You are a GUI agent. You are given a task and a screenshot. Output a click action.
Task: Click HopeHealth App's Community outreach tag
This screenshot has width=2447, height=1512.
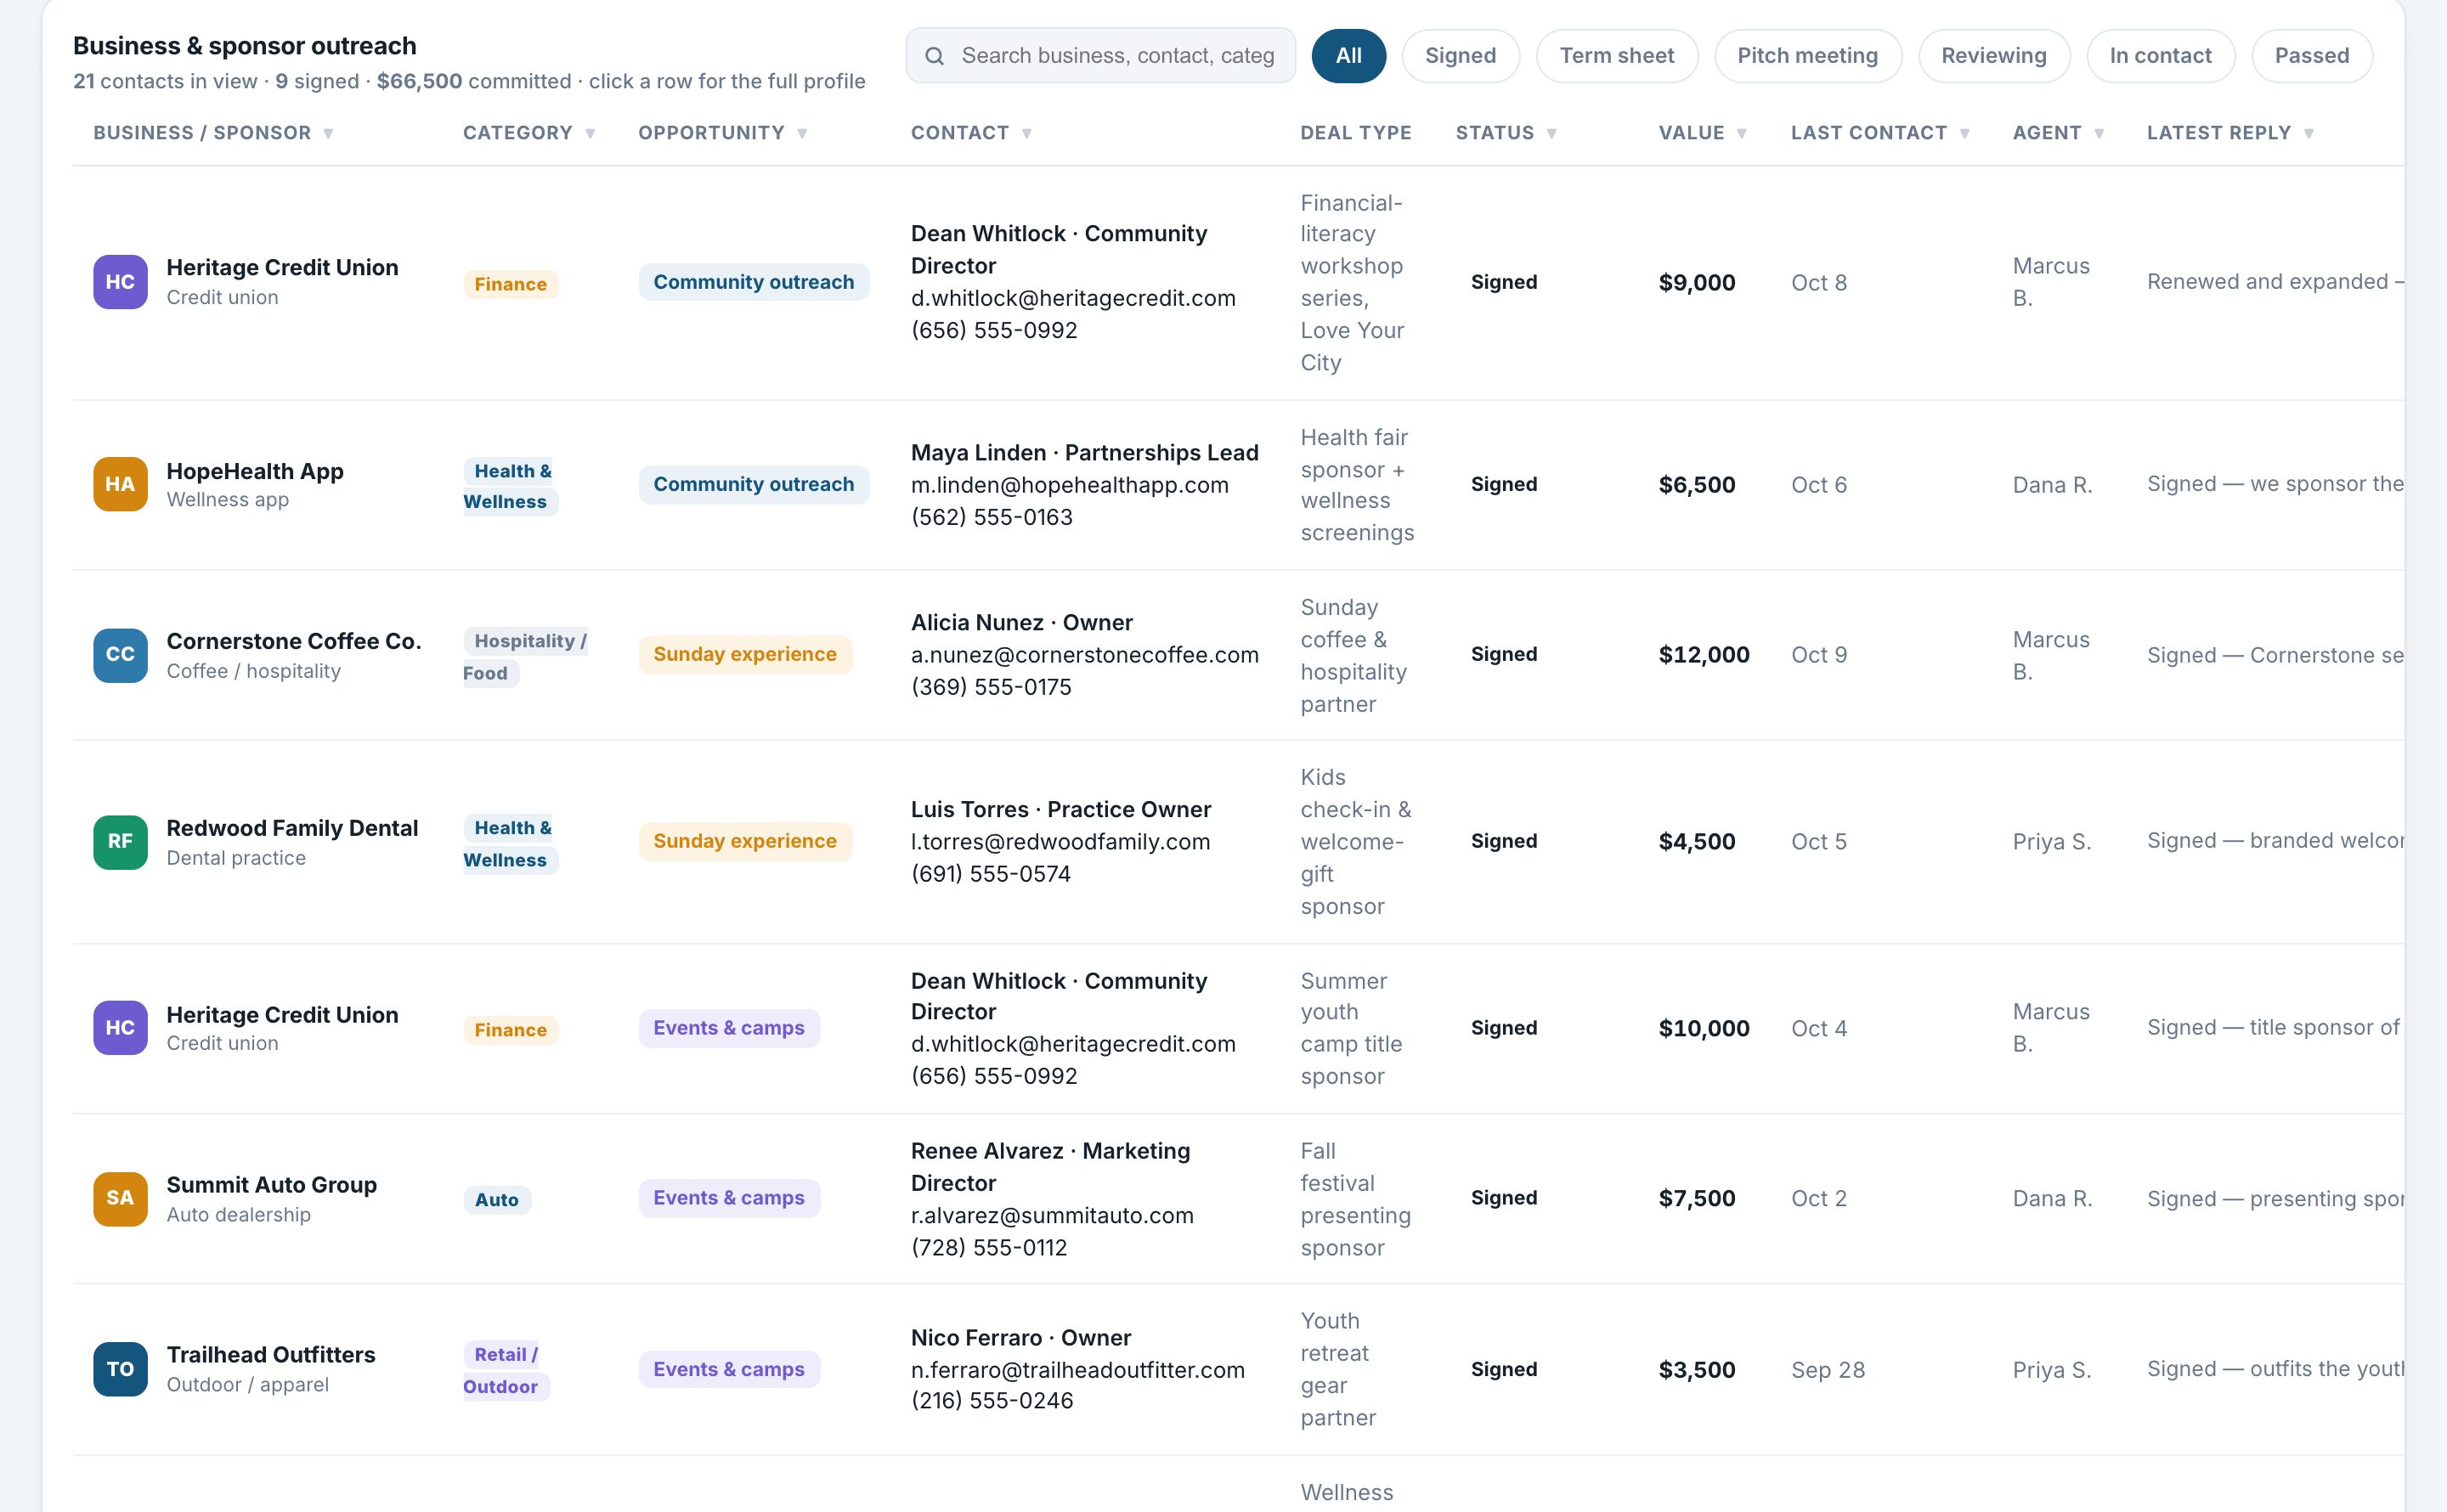pos(753,484)
